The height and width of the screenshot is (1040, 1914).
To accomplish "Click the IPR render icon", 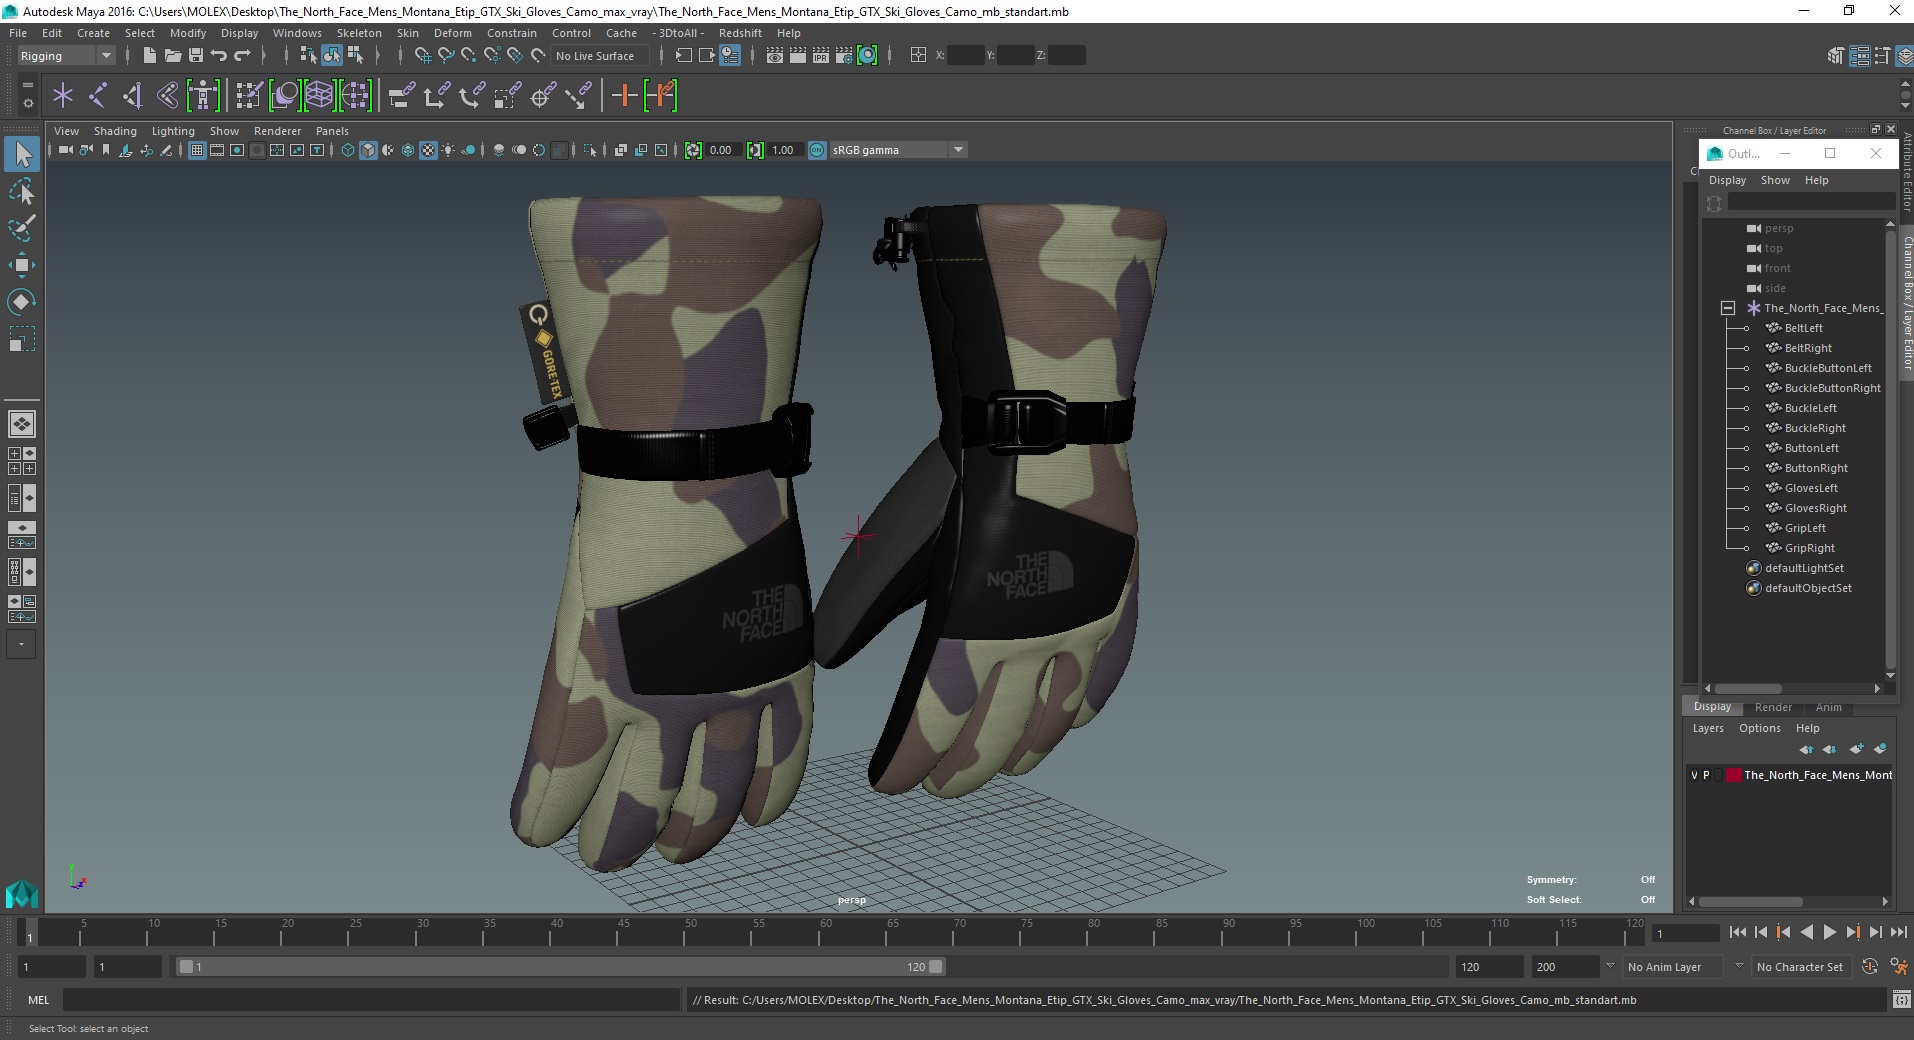I will (821, 56).
